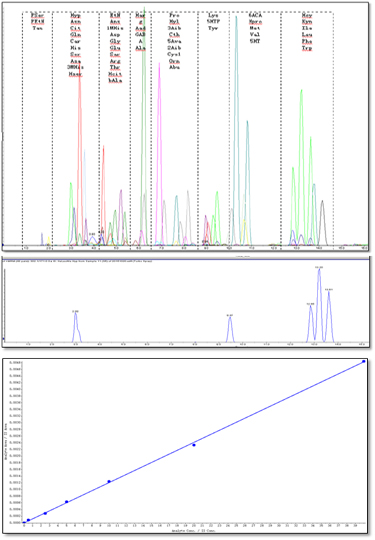Click the Val amino acid label
The image size is (375, 540).
point(255,35)
